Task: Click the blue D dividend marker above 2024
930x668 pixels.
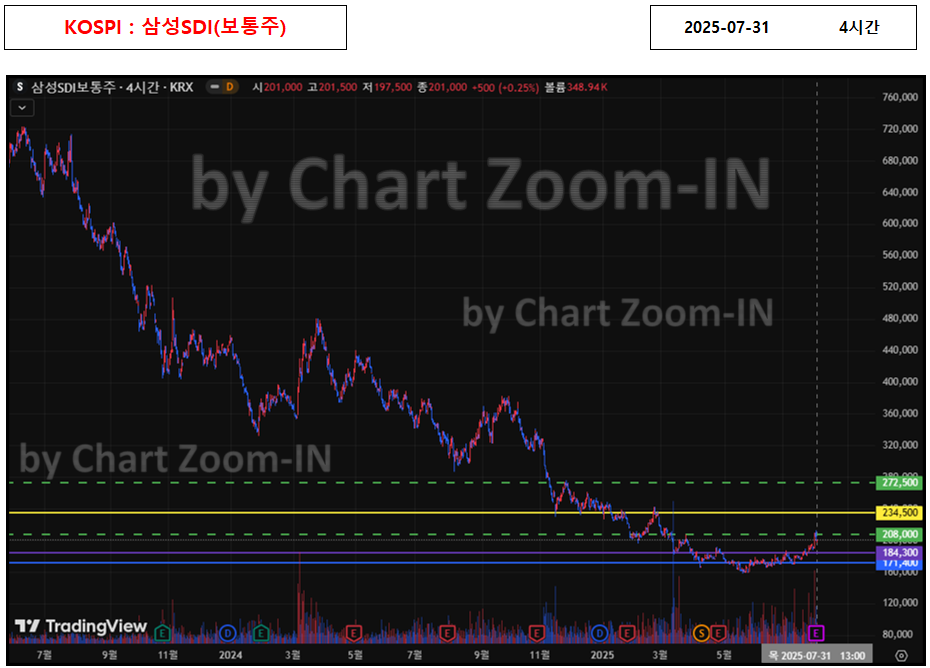Action: (x=228, y=634)
